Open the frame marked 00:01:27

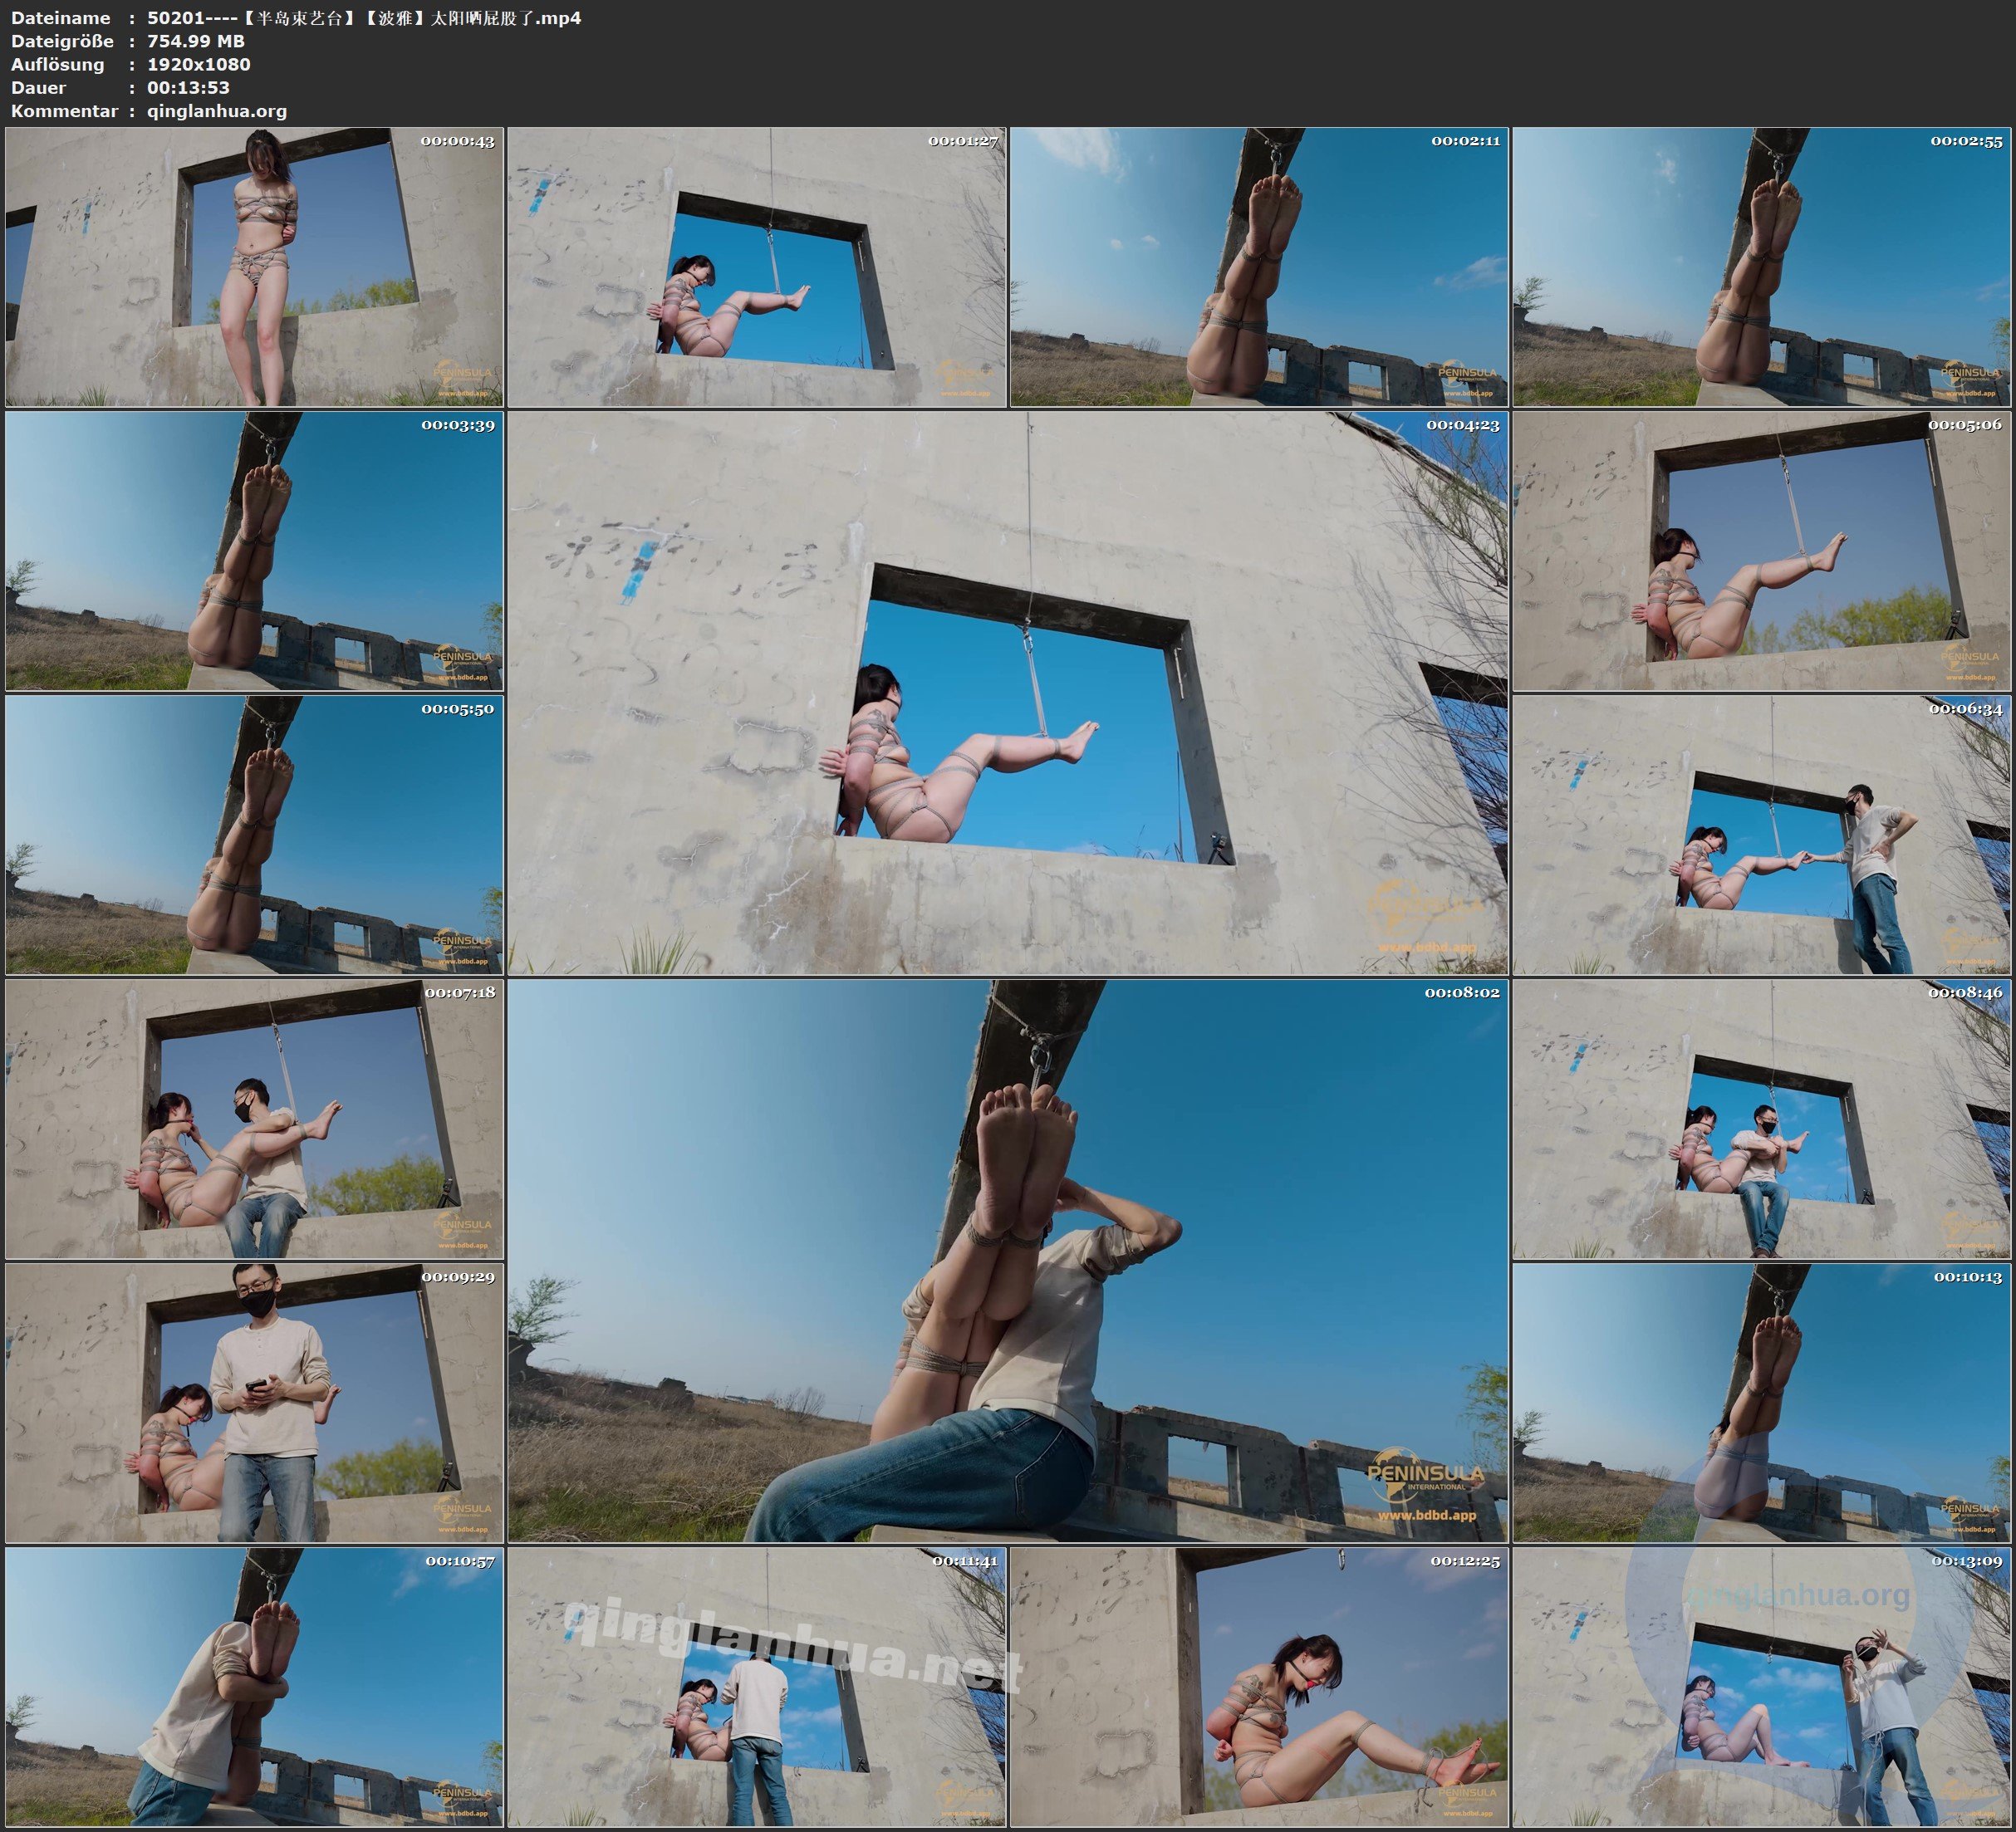click(757, 266)
